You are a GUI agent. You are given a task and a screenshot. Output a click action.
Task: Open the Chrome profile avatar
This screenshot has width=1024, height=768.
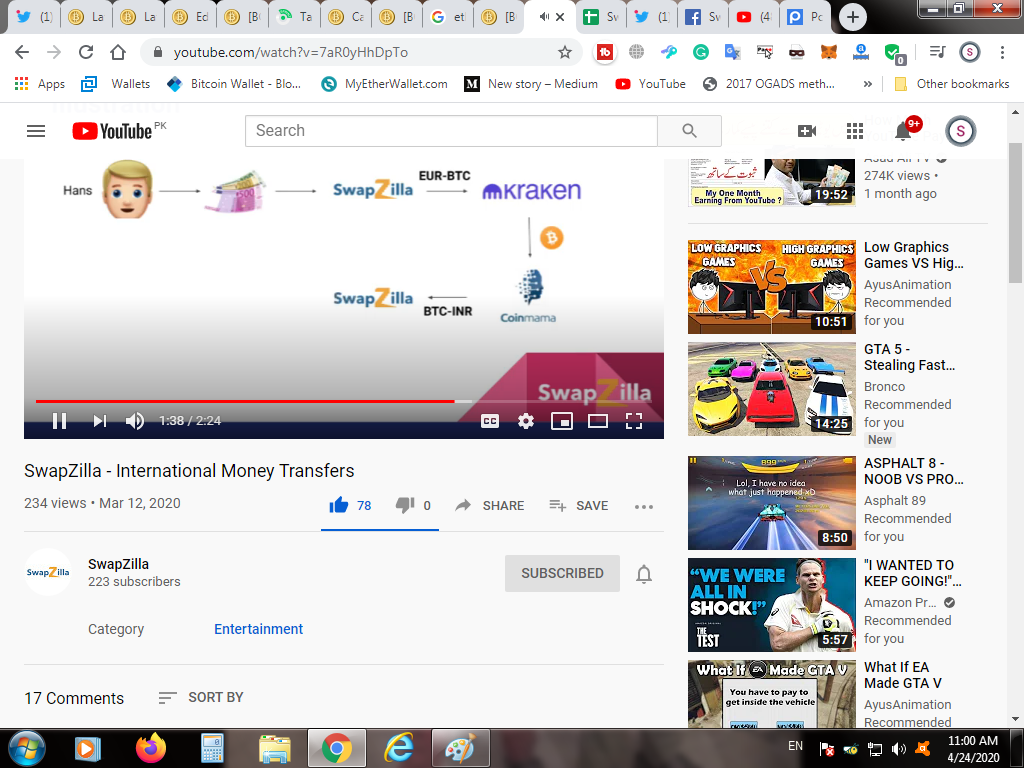(970, 52)
